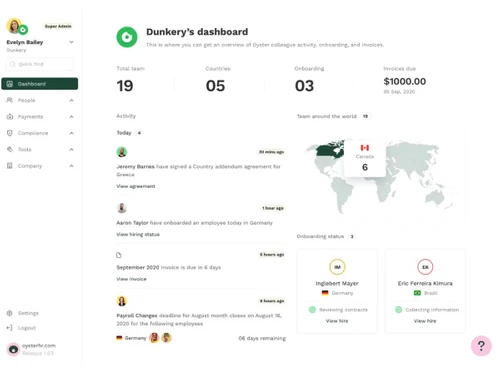Image resolution: width=500 pixels, height=375 pixels.
Task: Click the Collecting information status indicator
Action: (398, 310)
